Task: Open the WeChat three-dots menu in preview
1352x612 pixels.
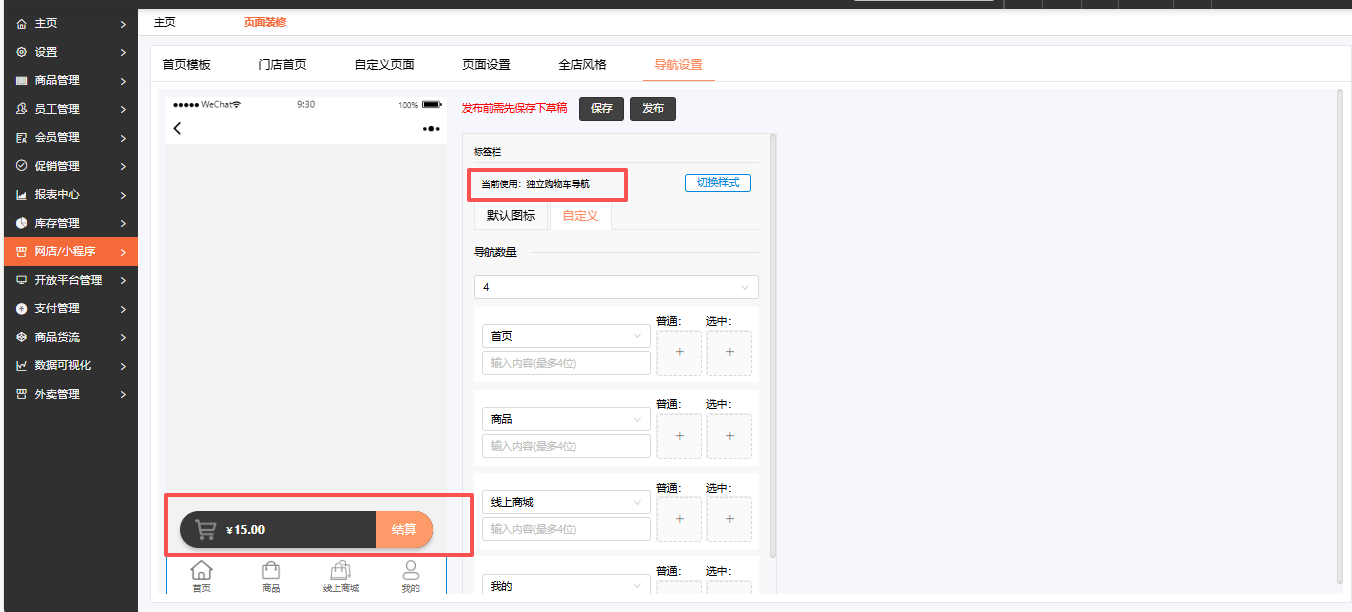Action: [431, 129]
